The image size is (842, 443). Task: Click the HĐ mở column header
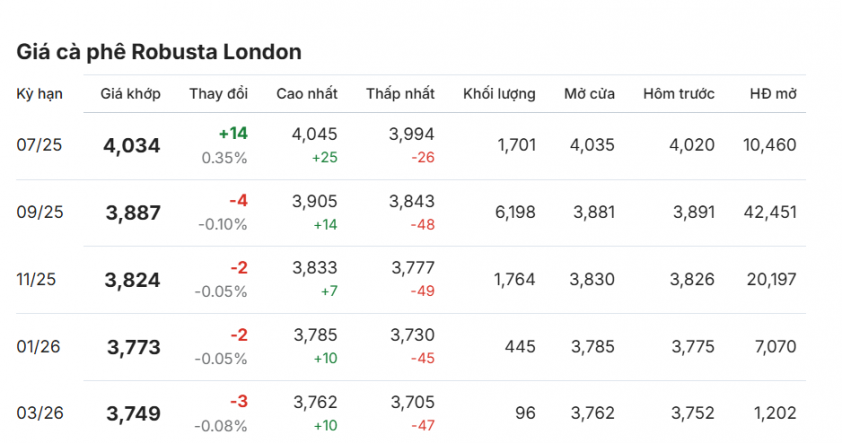773,94
